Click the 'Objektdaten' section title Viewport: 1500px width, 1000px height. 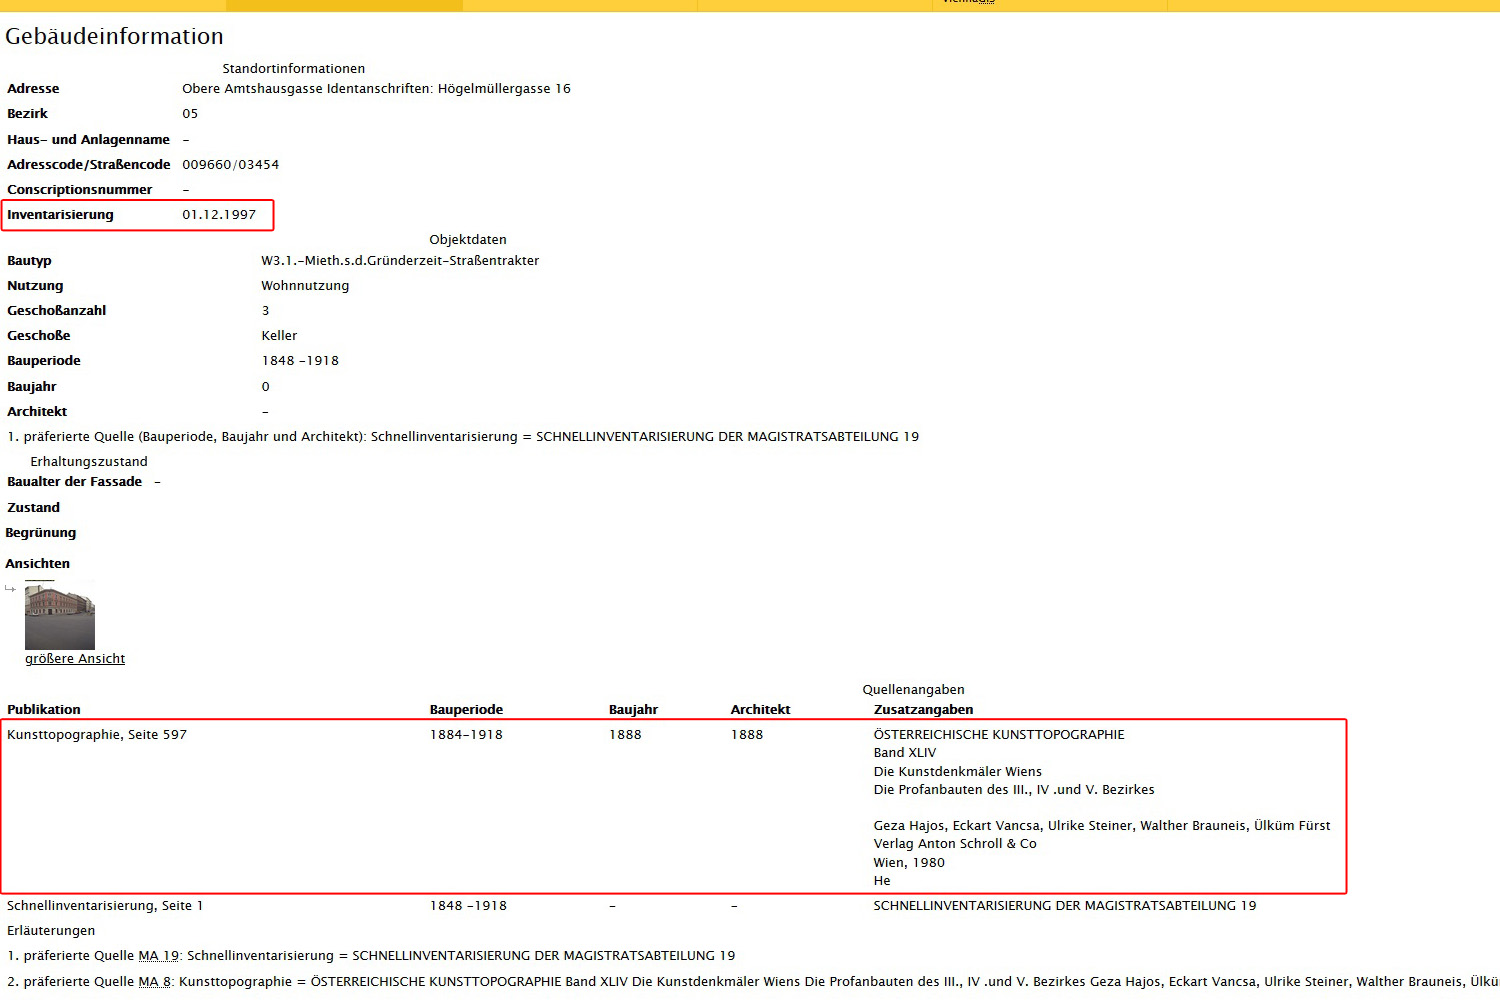[x=468, y=239]
